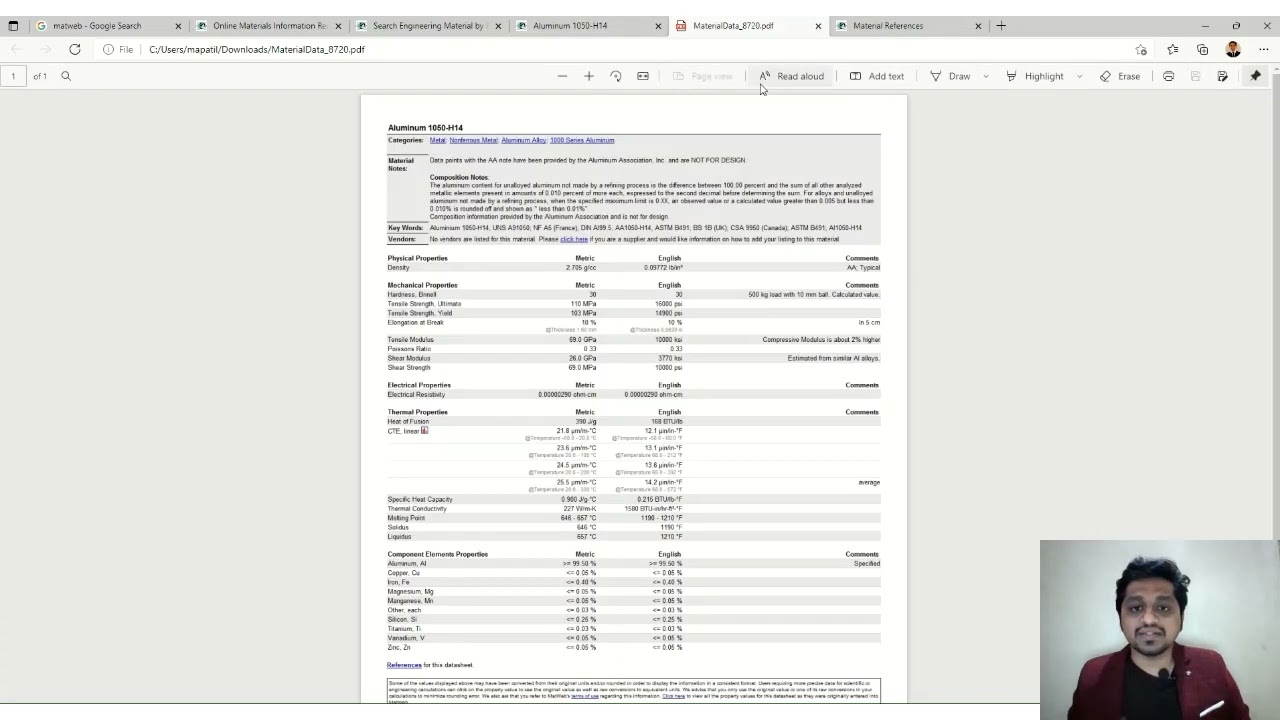Expand Highlight color options arrow
The width and height of the screenshot is (1280, 720).
1079,76
